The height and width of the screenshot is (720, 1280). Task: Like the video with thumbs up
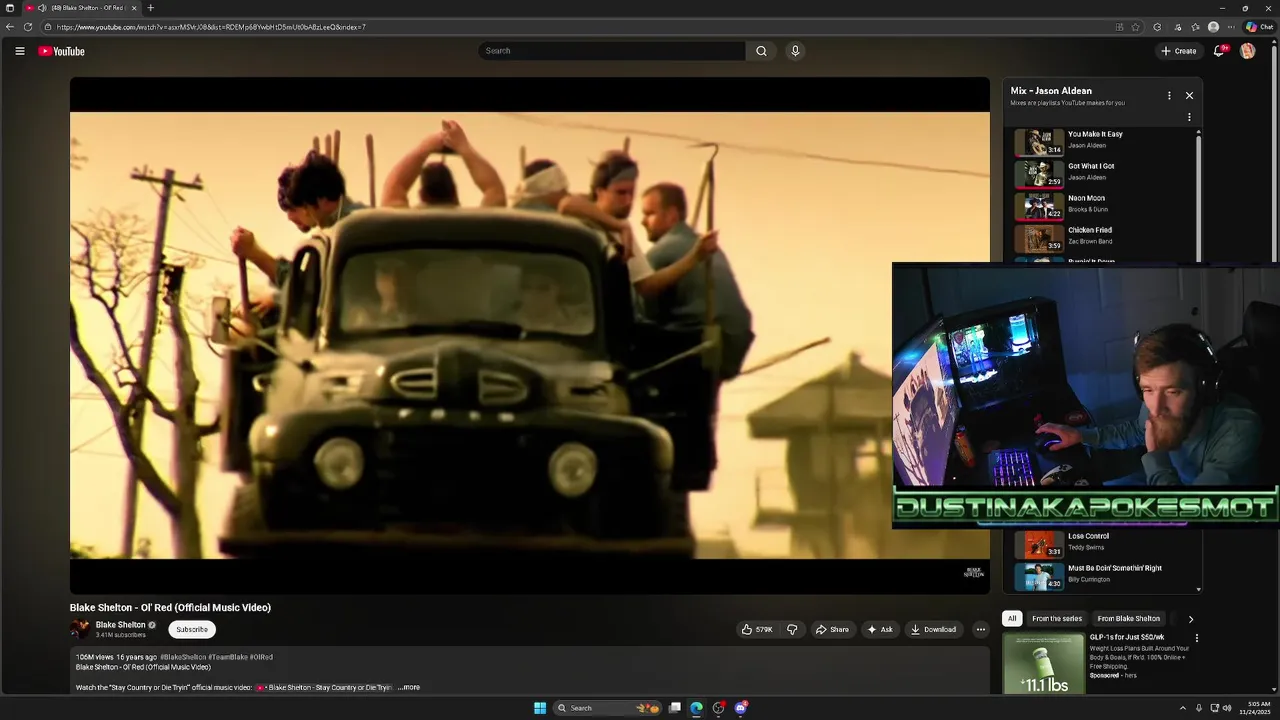757,629
